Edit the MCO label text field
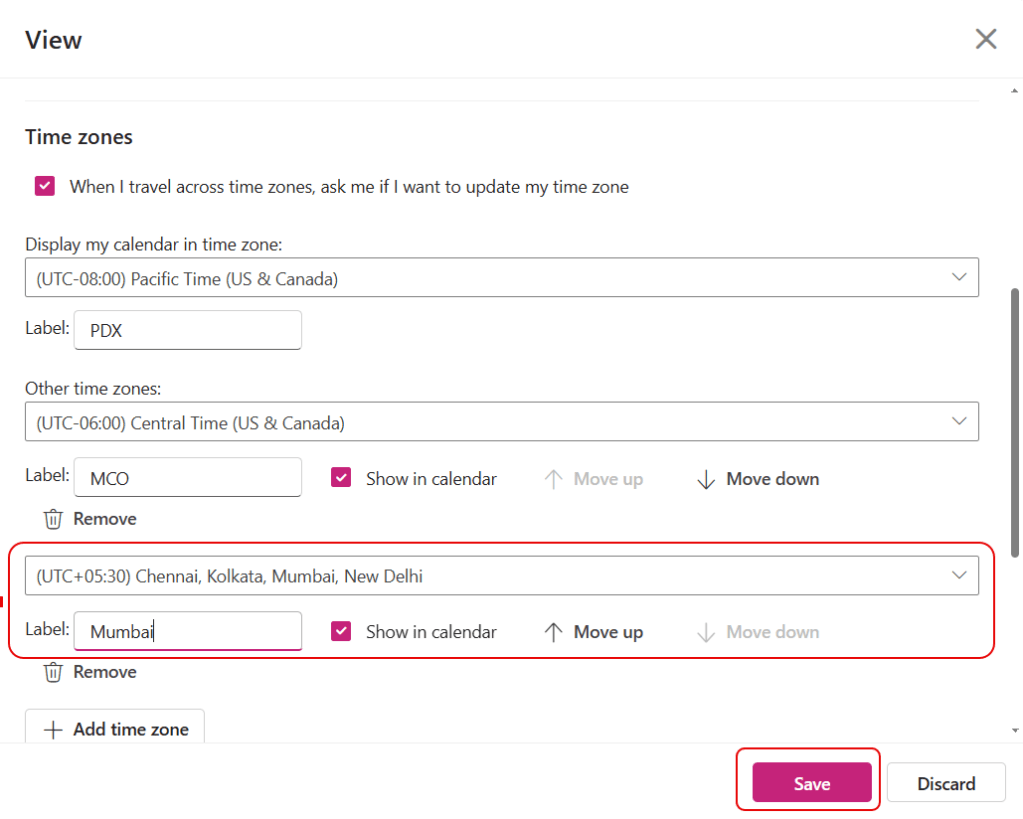Screen dimensions: 1023x819 click(188, 478)
